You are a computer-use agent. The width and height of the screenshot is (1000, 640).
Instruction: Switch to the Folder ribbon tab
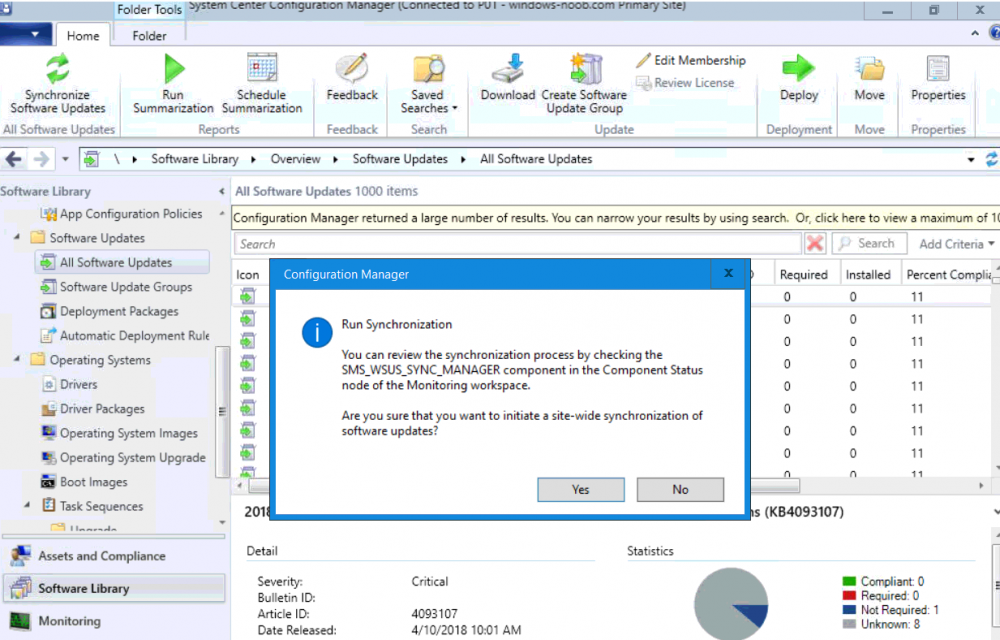(149, 36)
